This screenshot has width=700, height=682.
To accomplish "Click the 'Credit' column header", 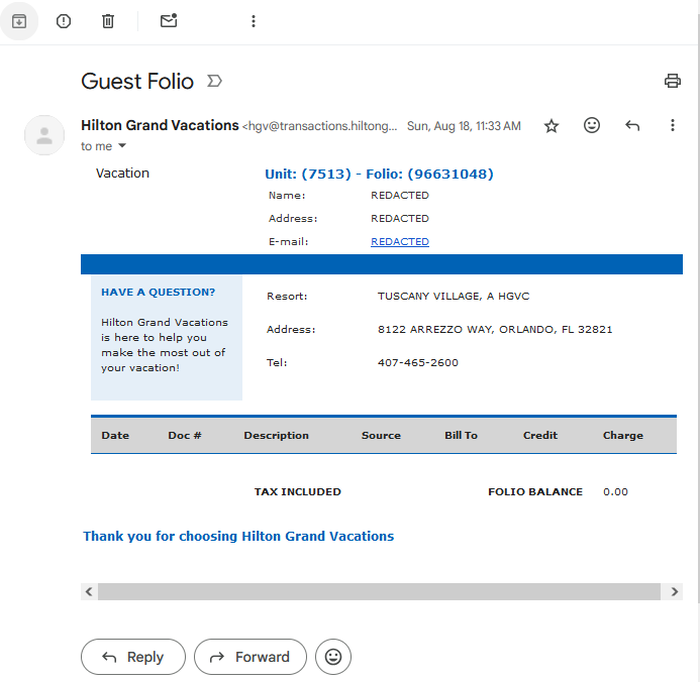I will click(540, 436).
